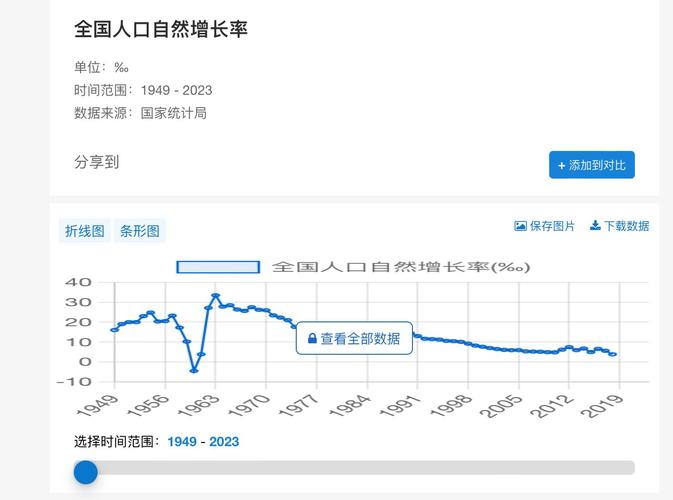Click the middle of the gray slider track
The height and width of the screenshot is (500, 673).
coord(360,467)
